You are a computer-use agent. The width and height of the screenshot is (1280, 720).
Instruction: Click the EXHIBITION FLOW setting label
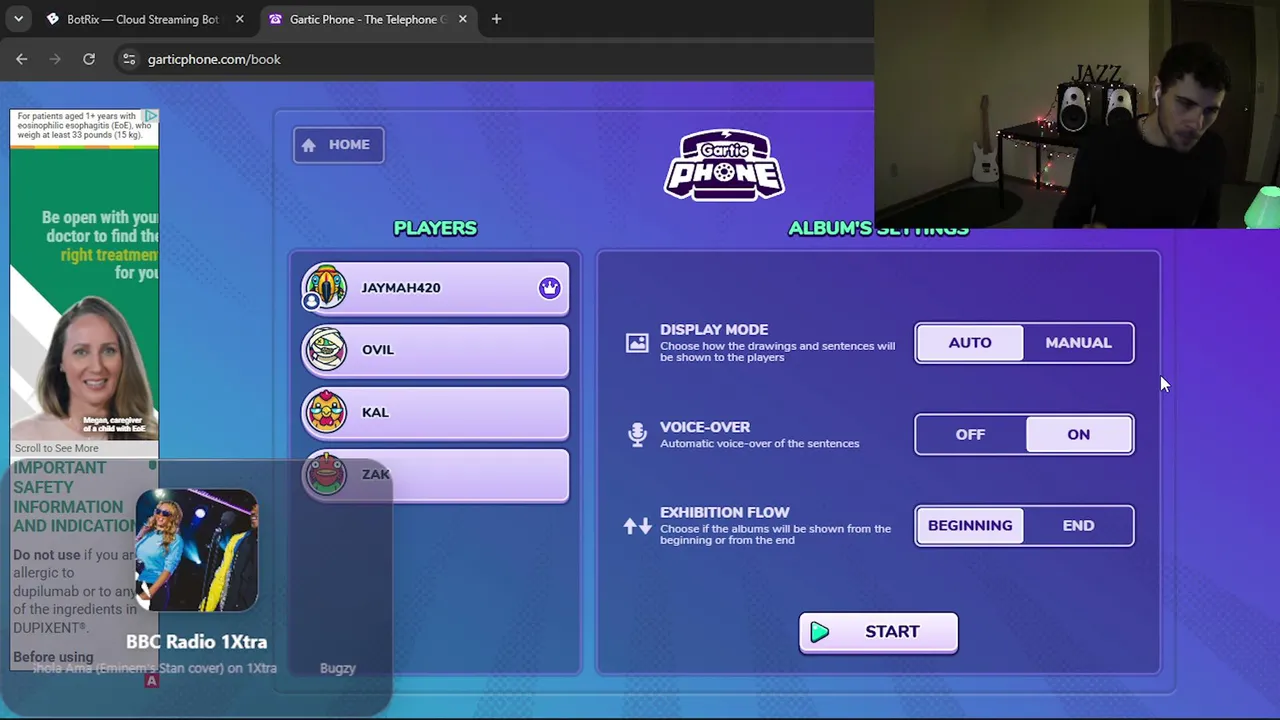click(725, 512)
